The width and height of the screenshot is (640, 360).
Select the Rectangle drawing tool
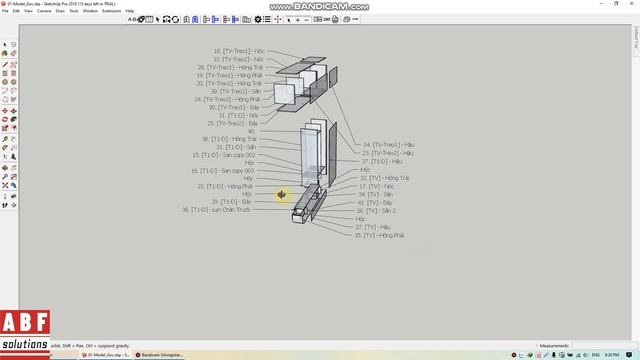[x=5, y=73]
